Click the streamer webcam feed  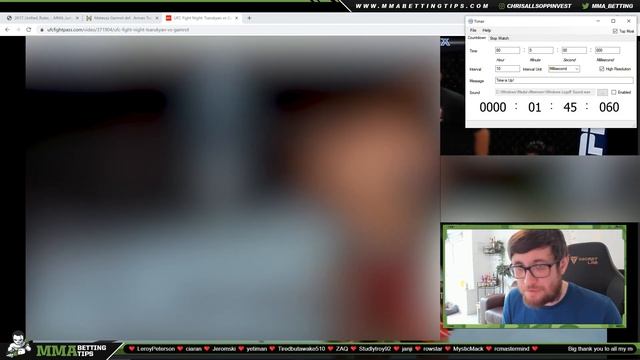coord(535,276)
